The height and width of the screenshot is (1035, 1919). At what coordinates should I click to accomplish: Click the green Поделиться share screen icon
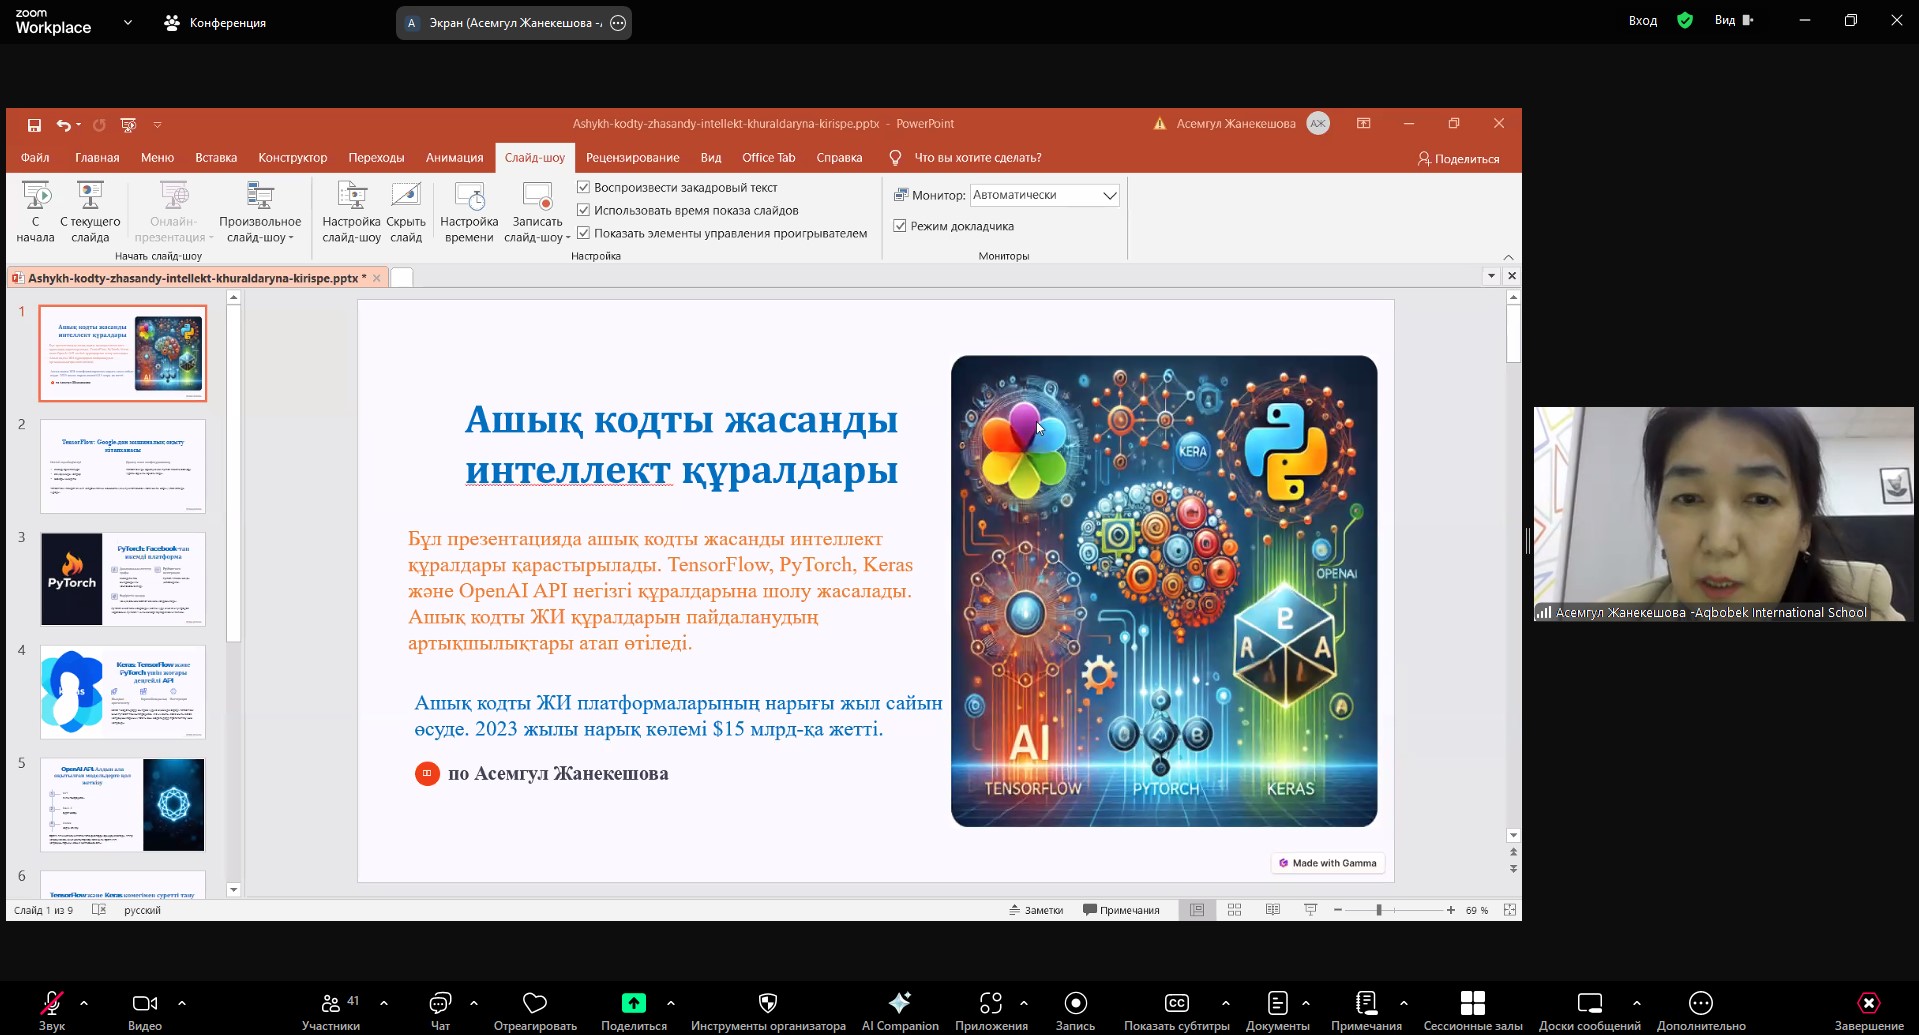pyautogui.click(x=633, y=1003)
